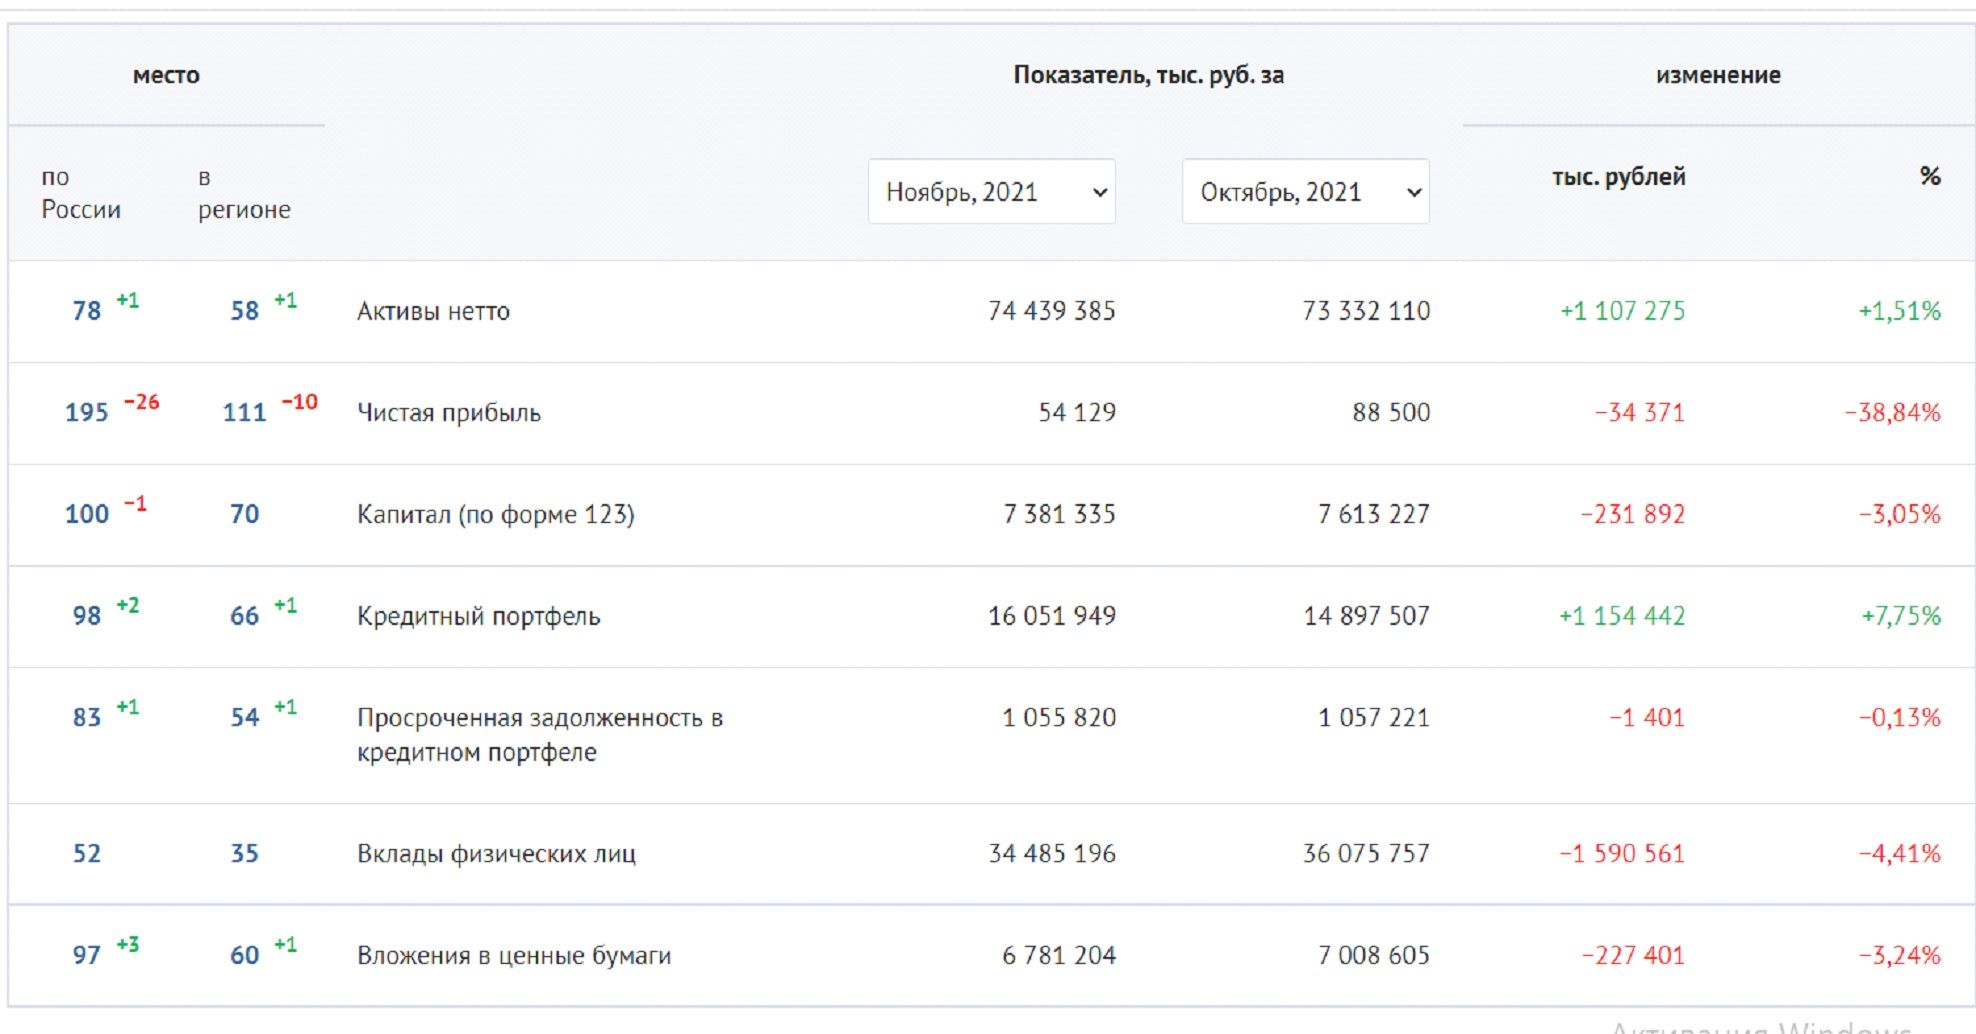Click the percent change −38,84%
The image size is (1976, 1034).
pos(1893,413)
